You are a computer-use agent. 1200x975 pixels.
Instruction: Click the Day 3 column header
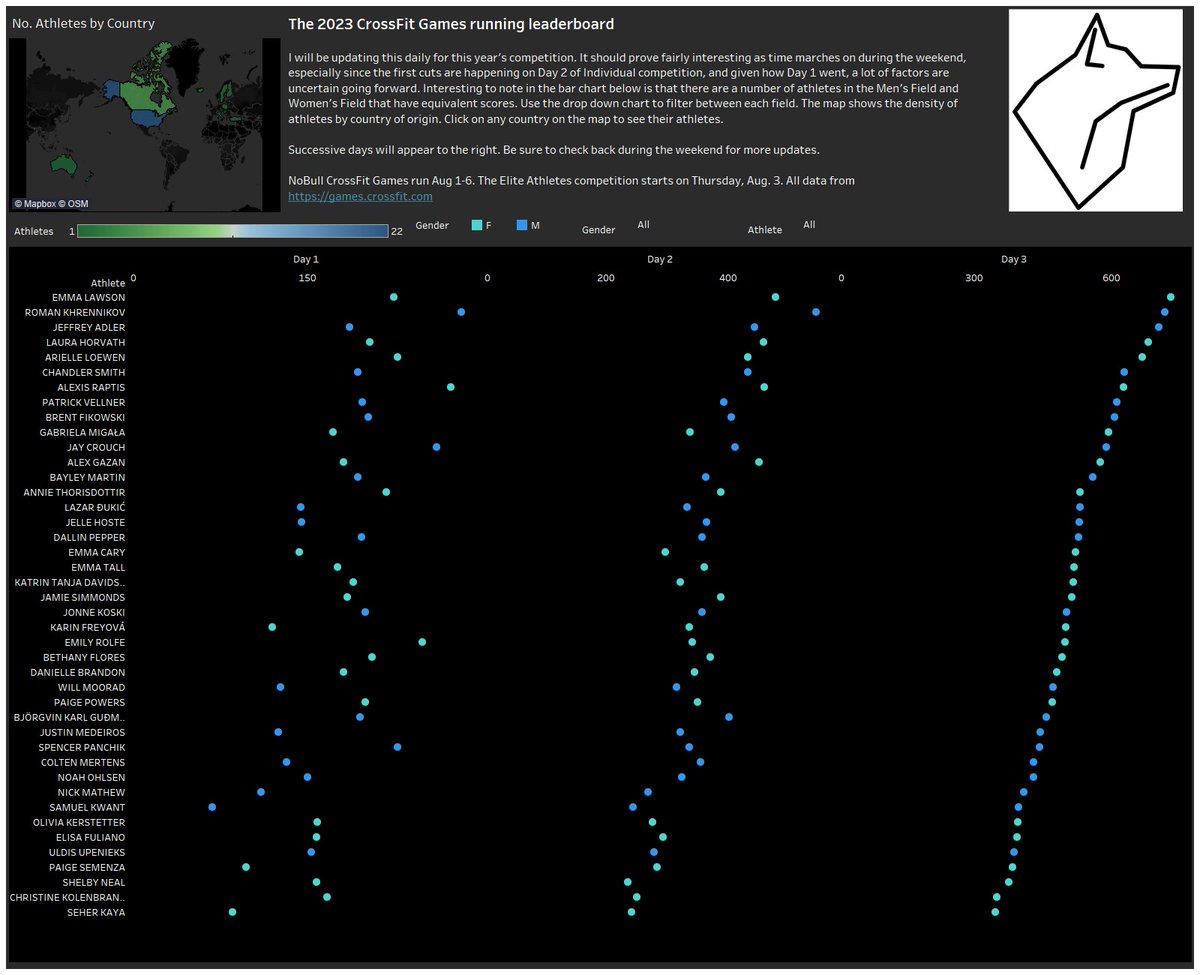1014,259
